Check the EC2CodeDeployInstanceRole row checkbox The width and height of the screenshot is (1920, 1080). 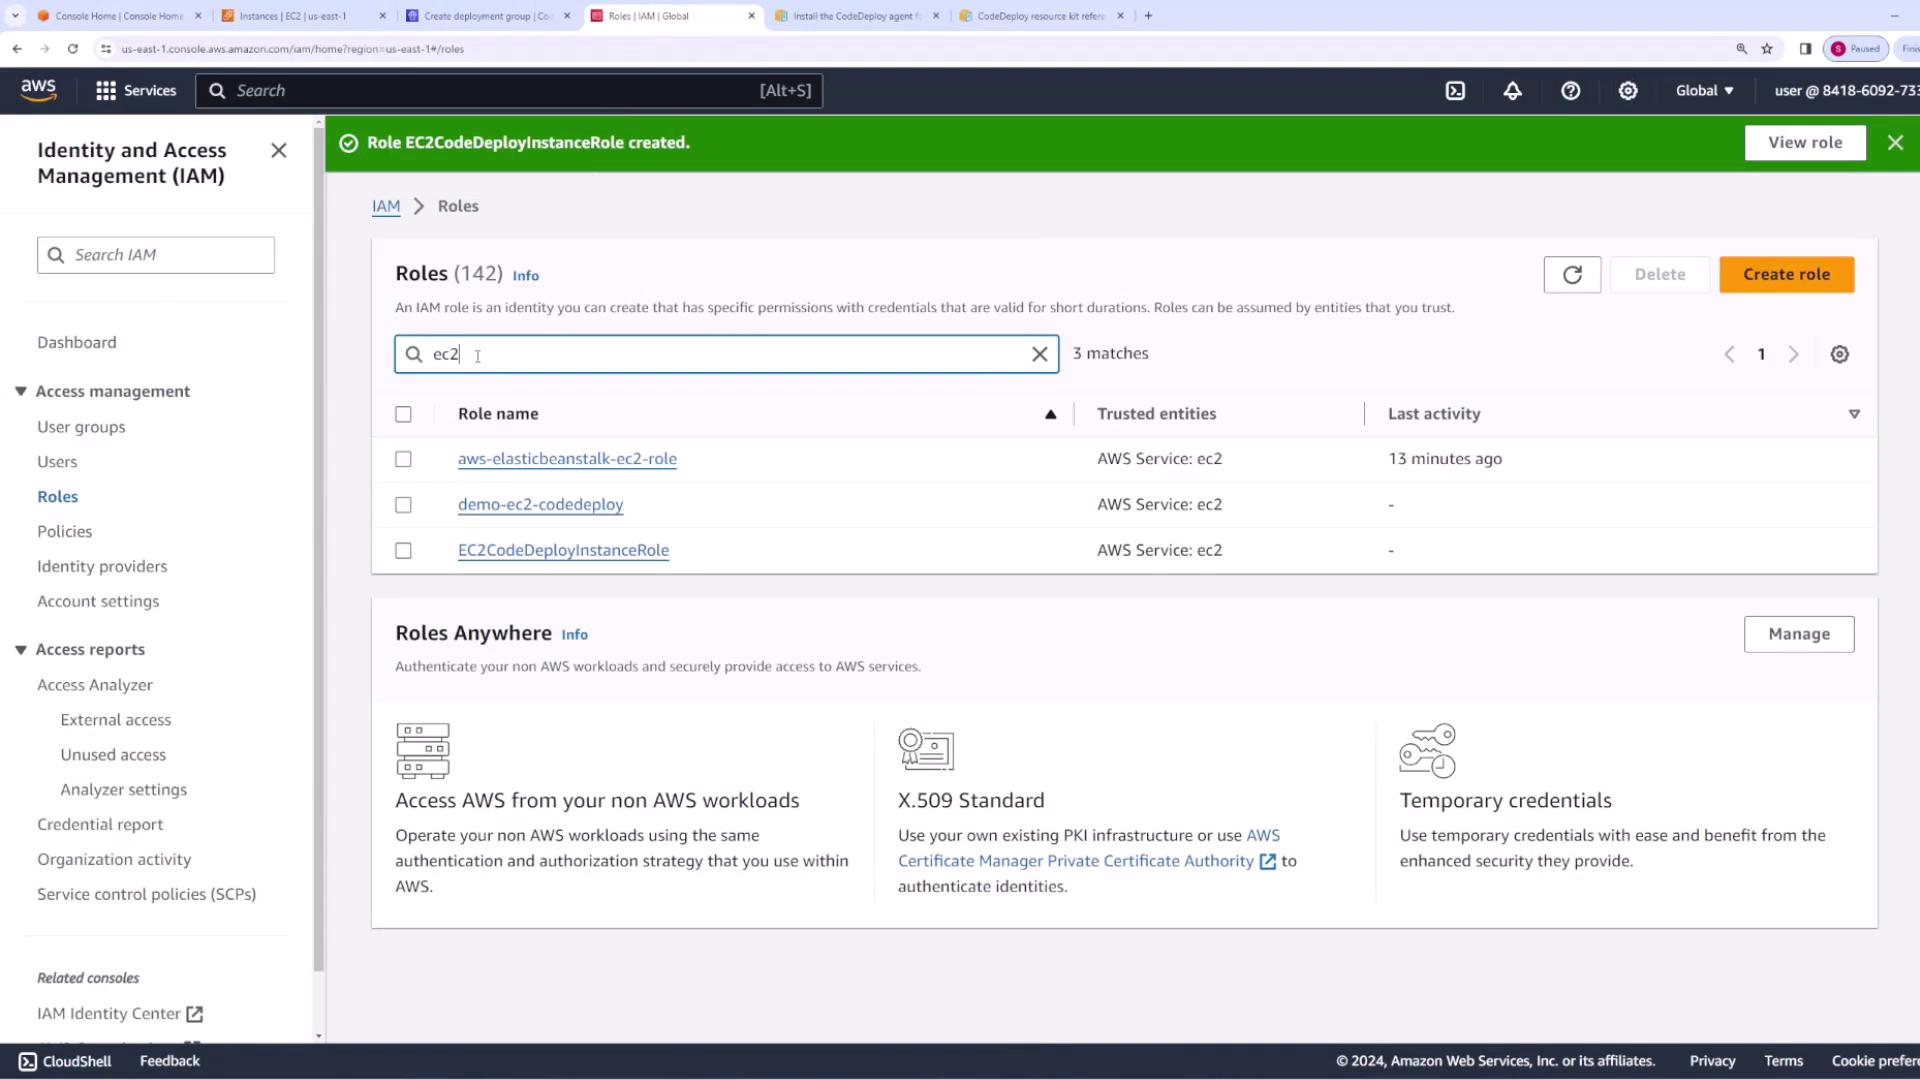(403, 551)
